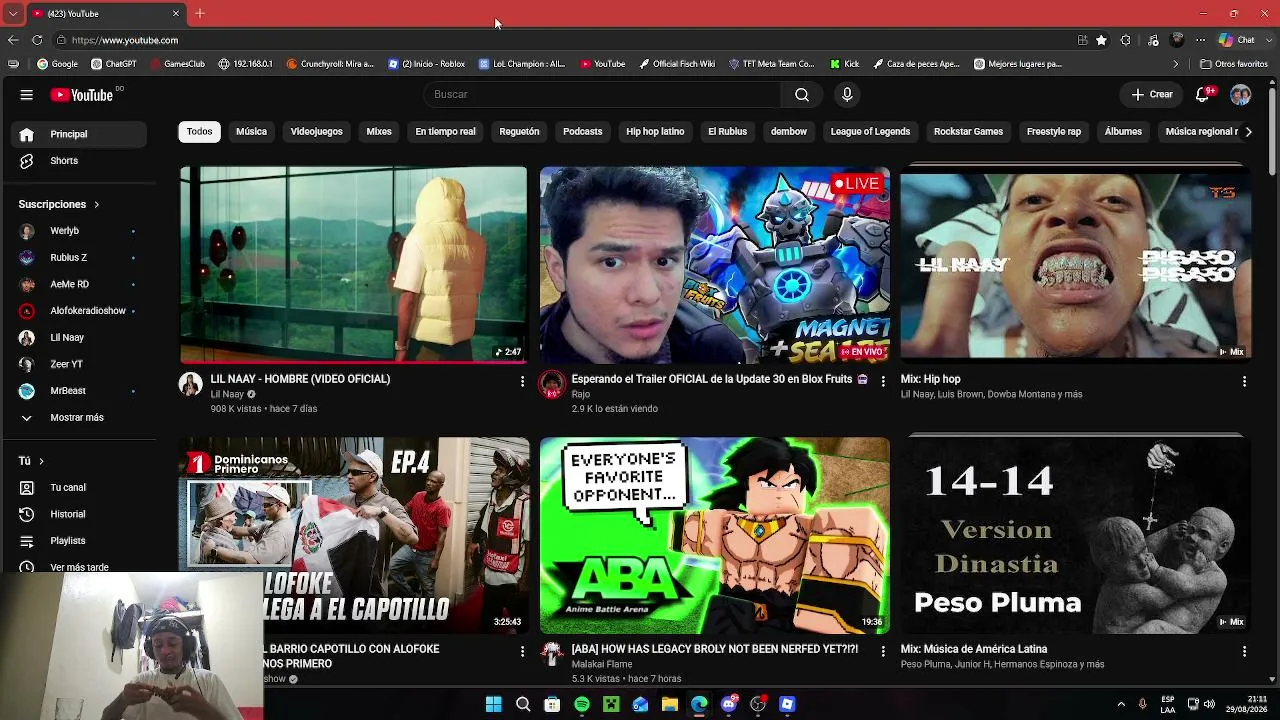The image size is (1280, 720).
Task: Open options menu for Legacy Broly video
Action: pyautogui.click(x=882, y=651)
